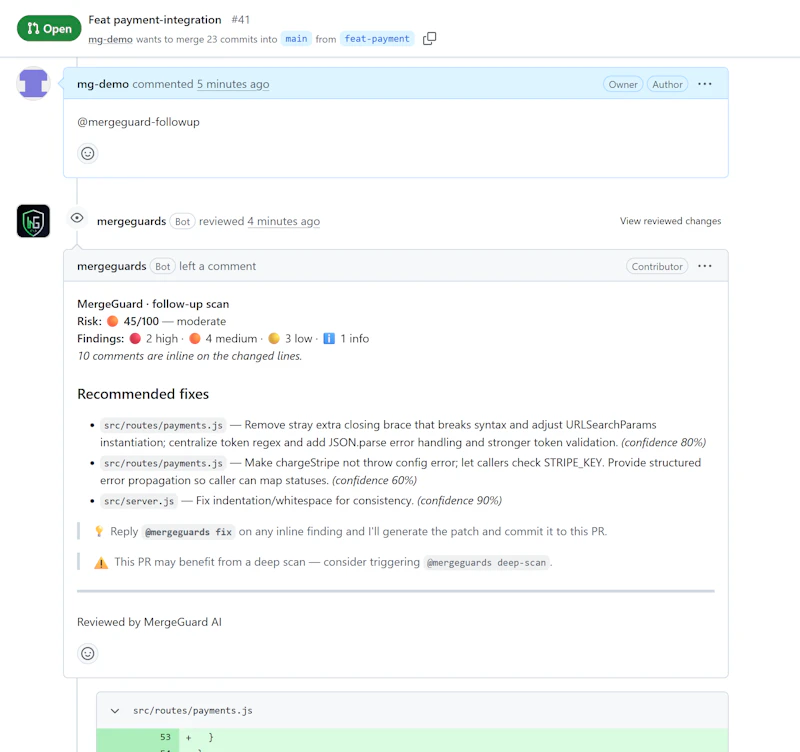Click the '5 minutes ago' timestamp
Screen dimensions: 800x752
coord(233,84)
